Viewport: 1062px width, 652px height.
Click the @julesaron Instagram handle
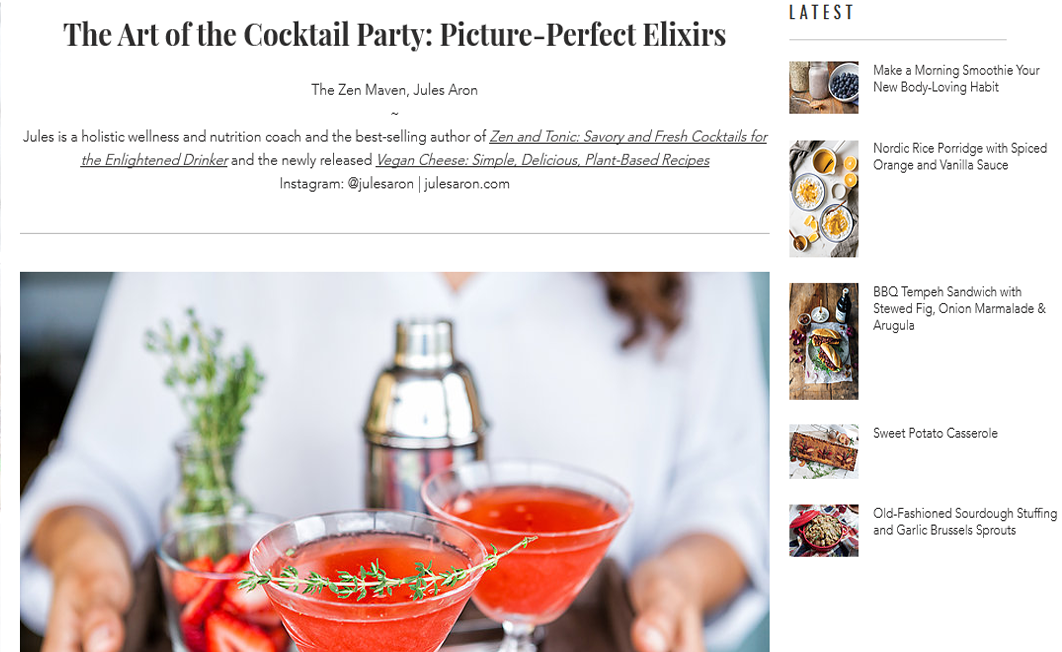pyautogui.click(x=380, y=184)
